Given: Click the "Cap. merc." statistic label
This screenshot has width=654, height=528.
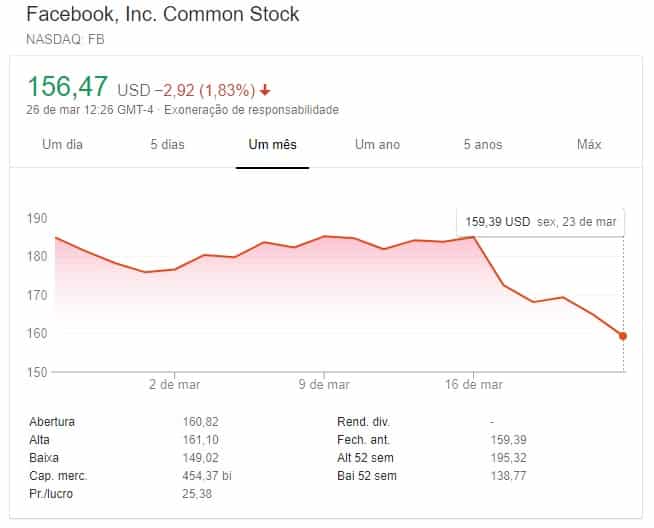Looking at the screenshot, I should pyautogui.click(x=56, y=476).
